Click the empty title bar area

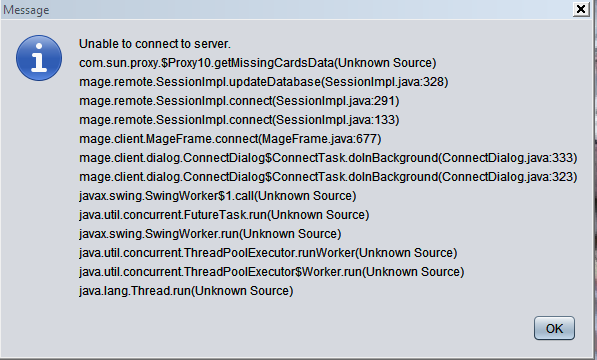(305, 10)
